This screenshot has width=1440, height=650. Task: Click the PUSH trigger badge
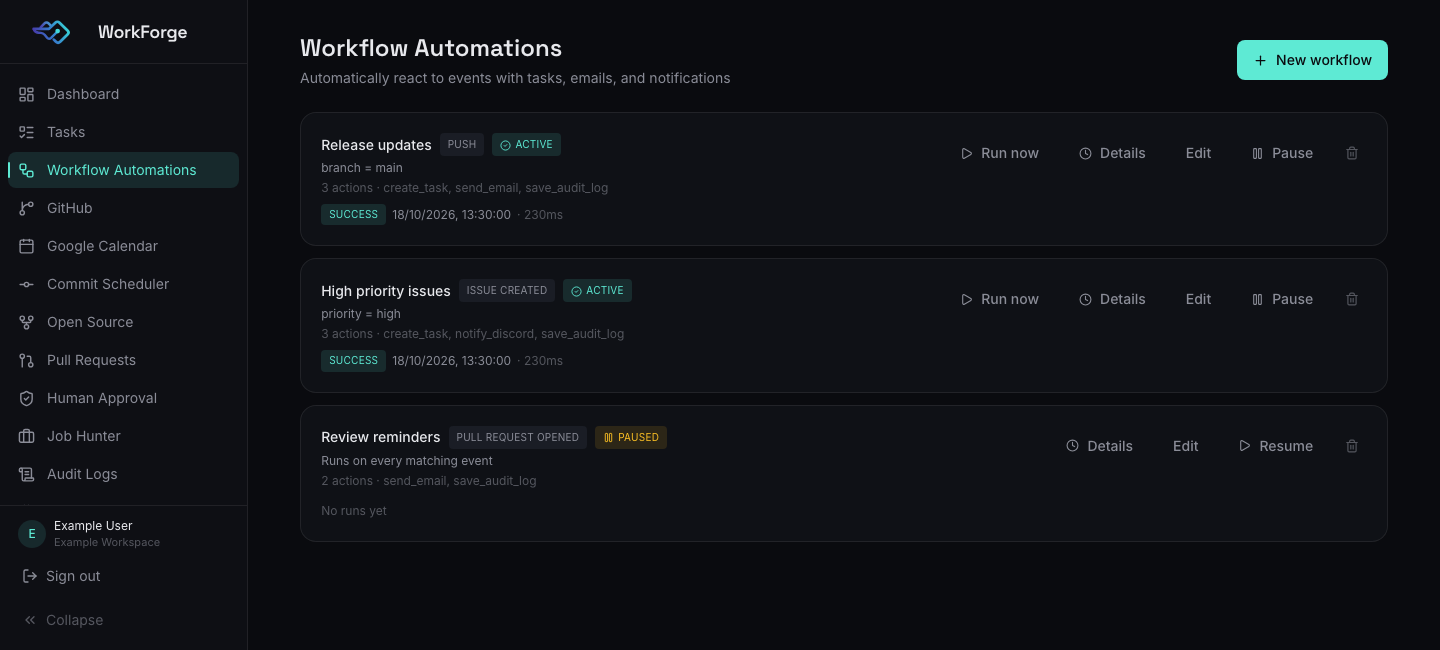point(462,145)
